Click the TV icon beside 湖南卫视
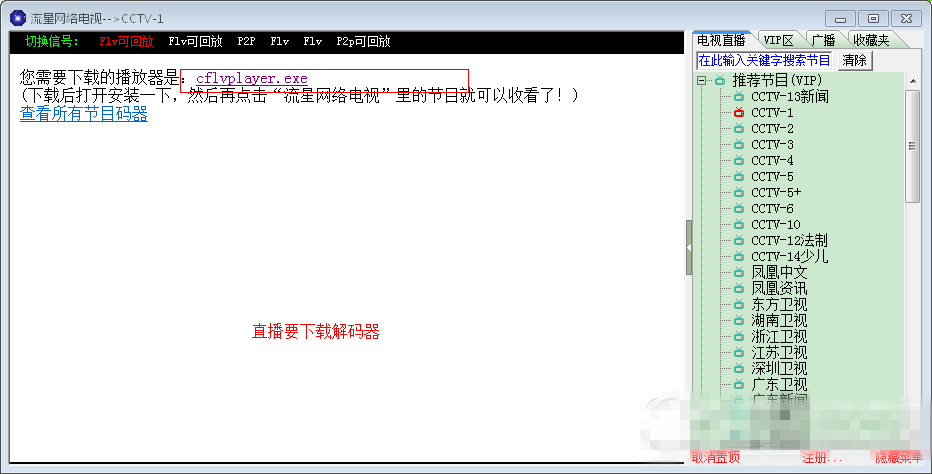The width and height of the screenshot is (932, 474). pyautogui.click(x=739, y=321)
